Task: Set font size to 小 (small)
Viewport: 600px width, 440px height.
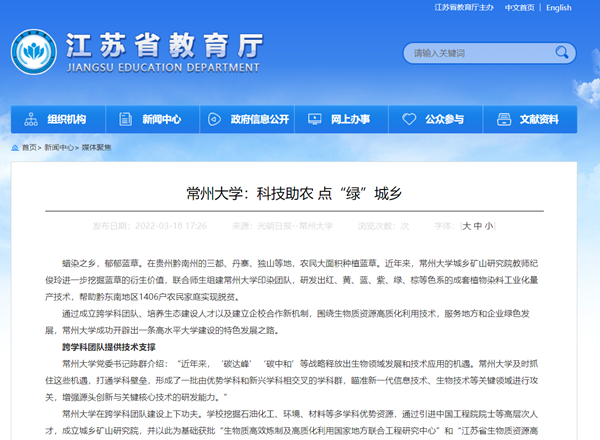Action: tap(489, 226)
